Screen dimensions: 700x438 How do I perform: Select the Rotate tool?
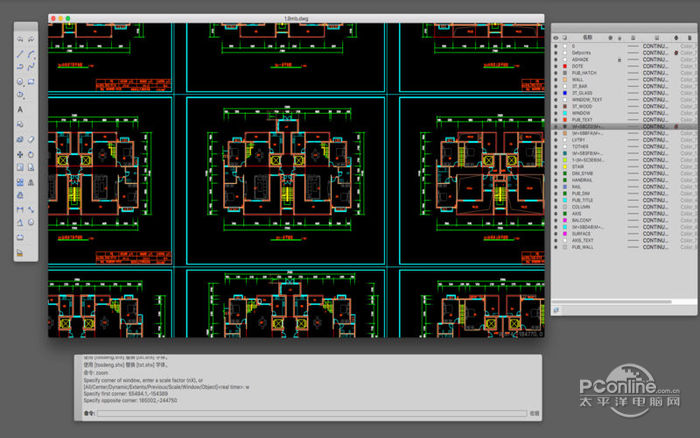pyautogui.click(x=31, y=154)
